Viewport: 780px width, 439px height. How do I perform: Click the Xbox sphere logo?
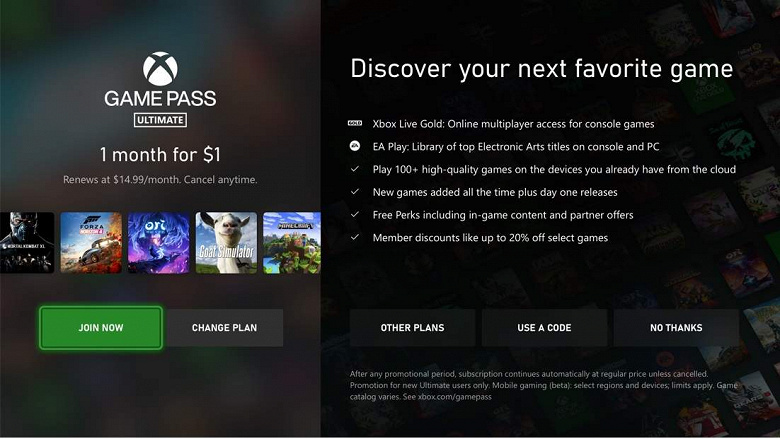click(x=160, y=69)
